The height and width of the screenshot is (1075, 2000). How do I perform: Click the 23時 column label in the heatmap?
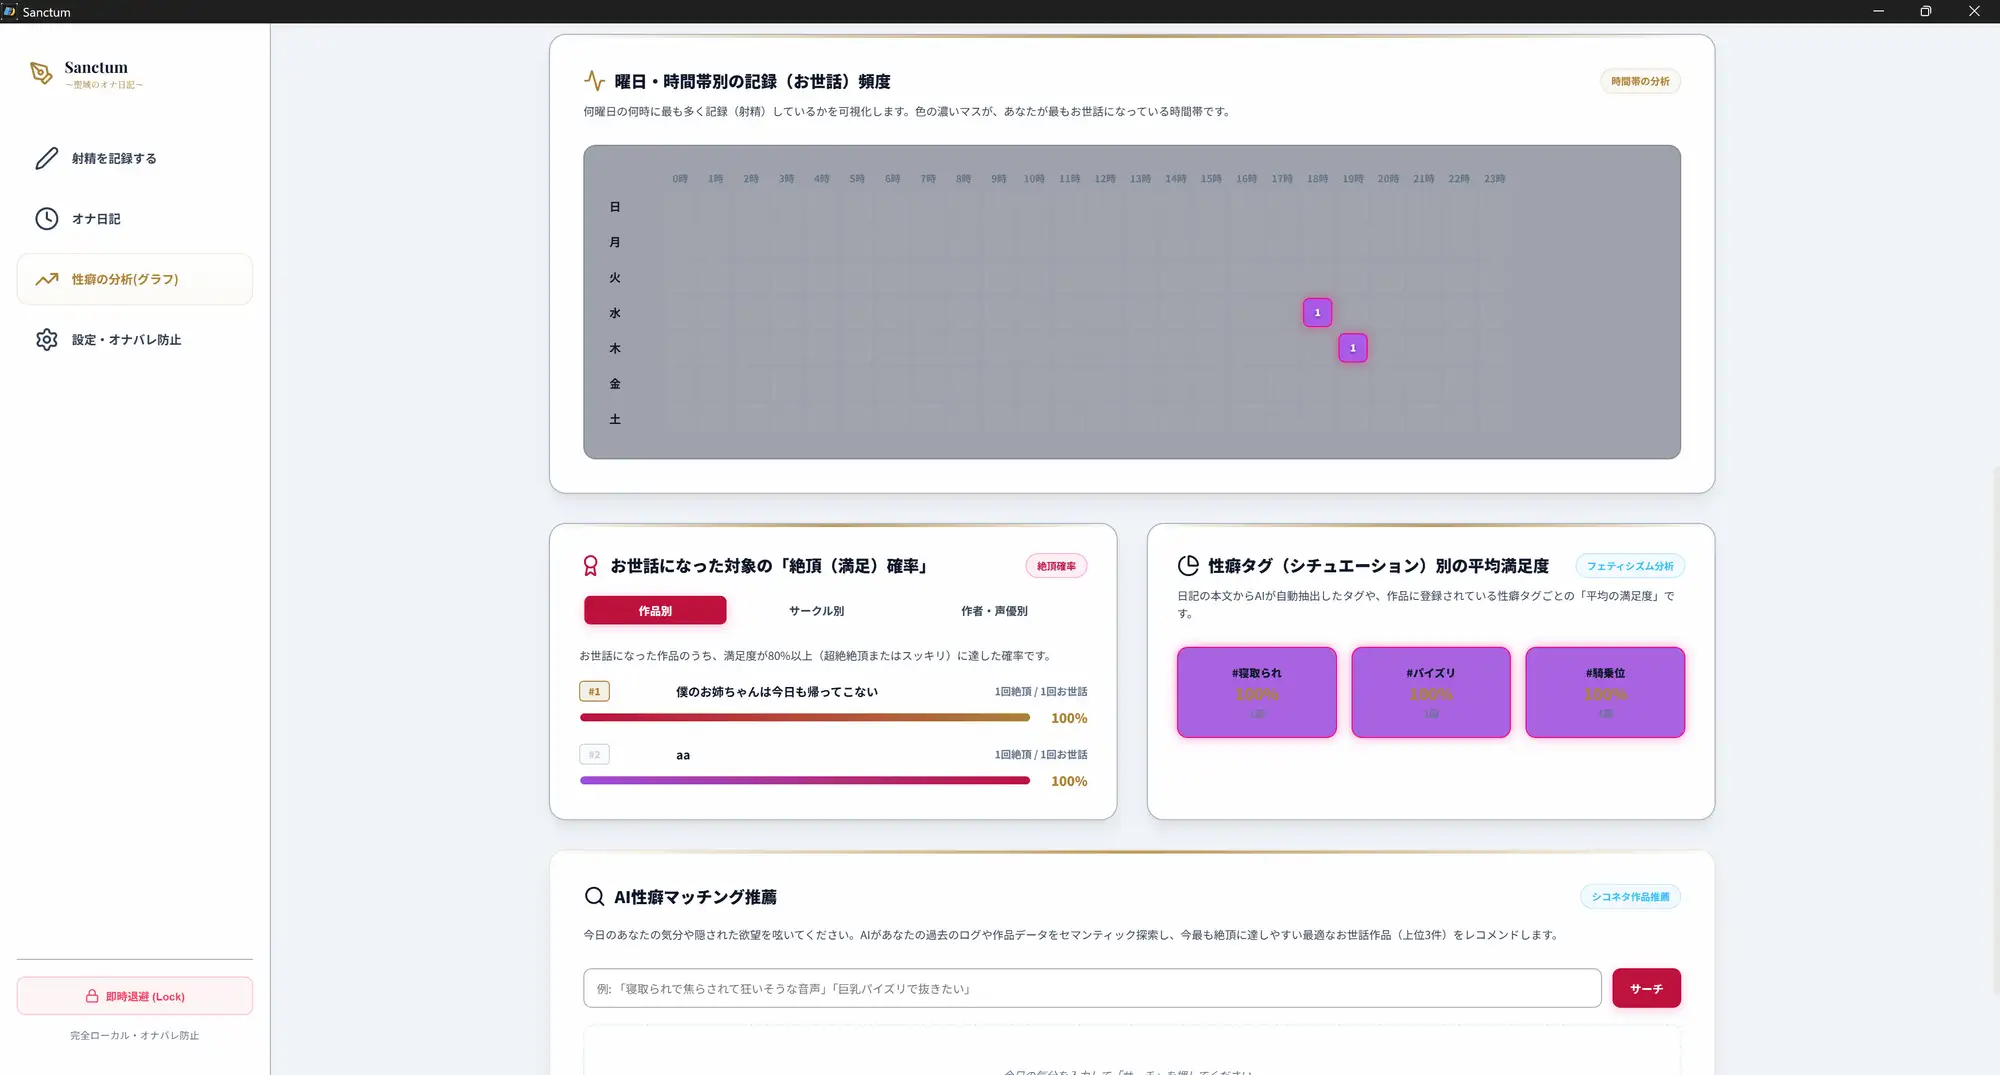pyautogui.click(x=1495, y=179)
